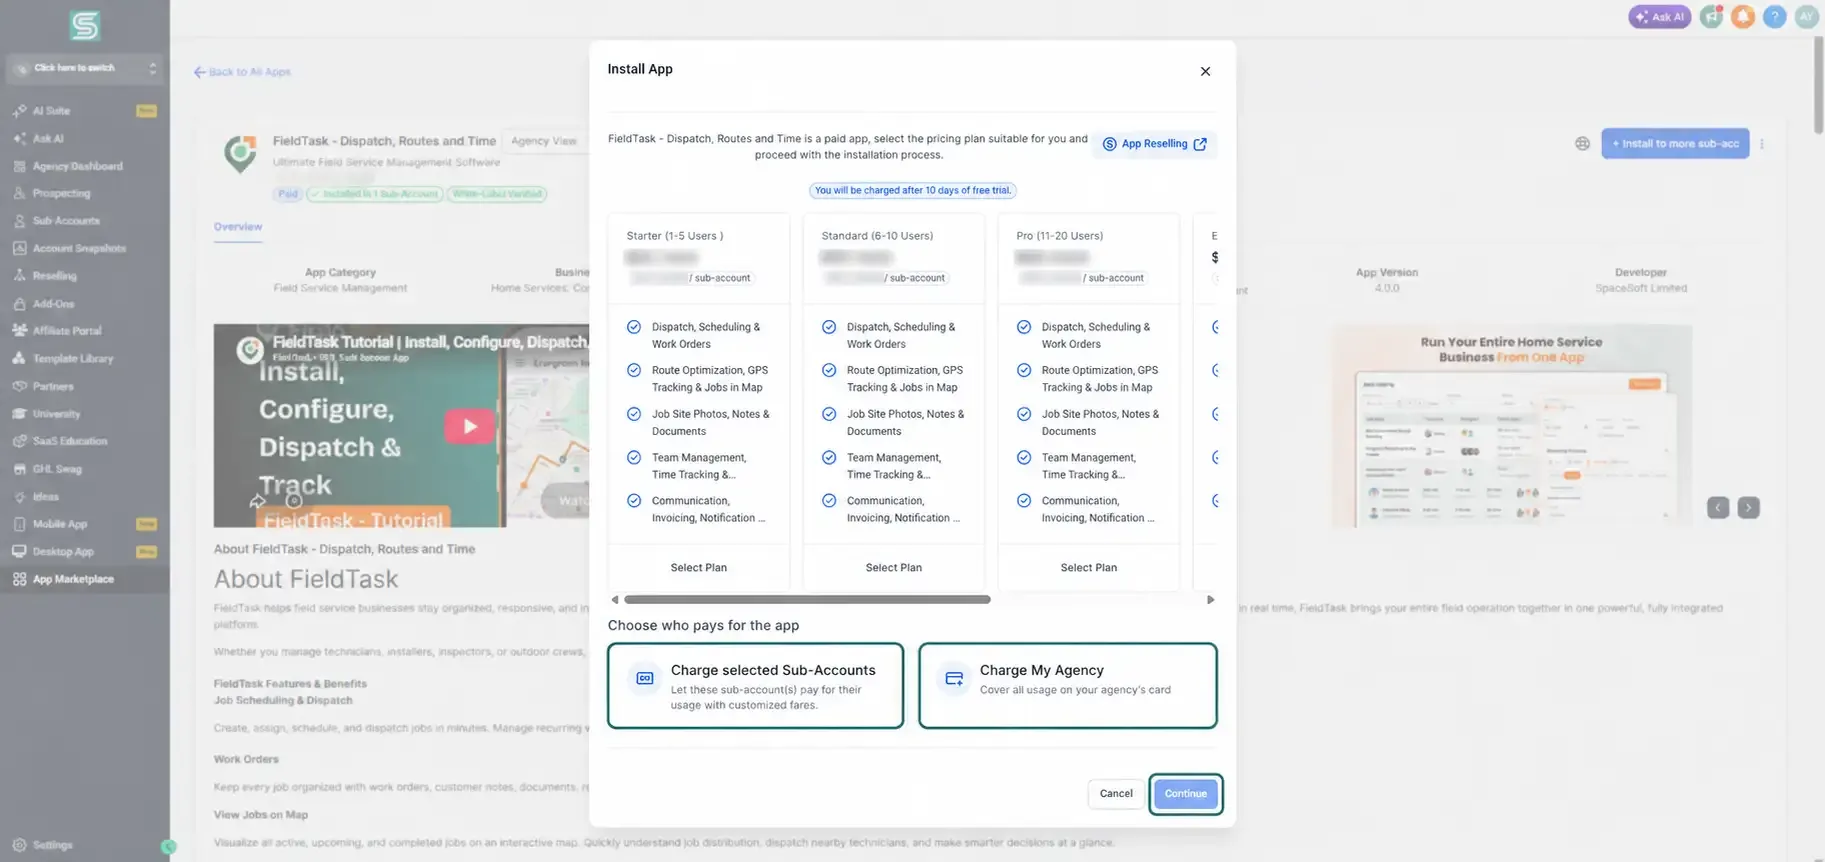Viewport: 1825px width, 862px height.
Task: Click Reselling sidebar icon
Action: click(19, 276)
